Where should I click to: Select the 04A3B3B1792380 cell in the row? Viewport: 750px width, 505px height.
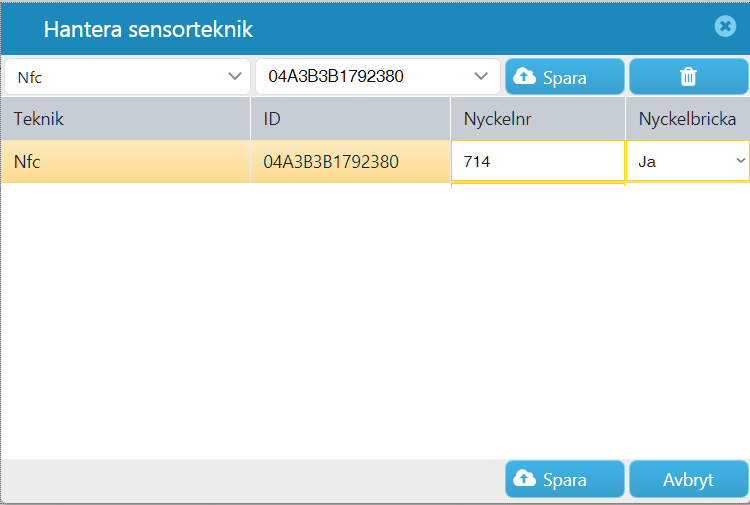[x=350, y=162]
